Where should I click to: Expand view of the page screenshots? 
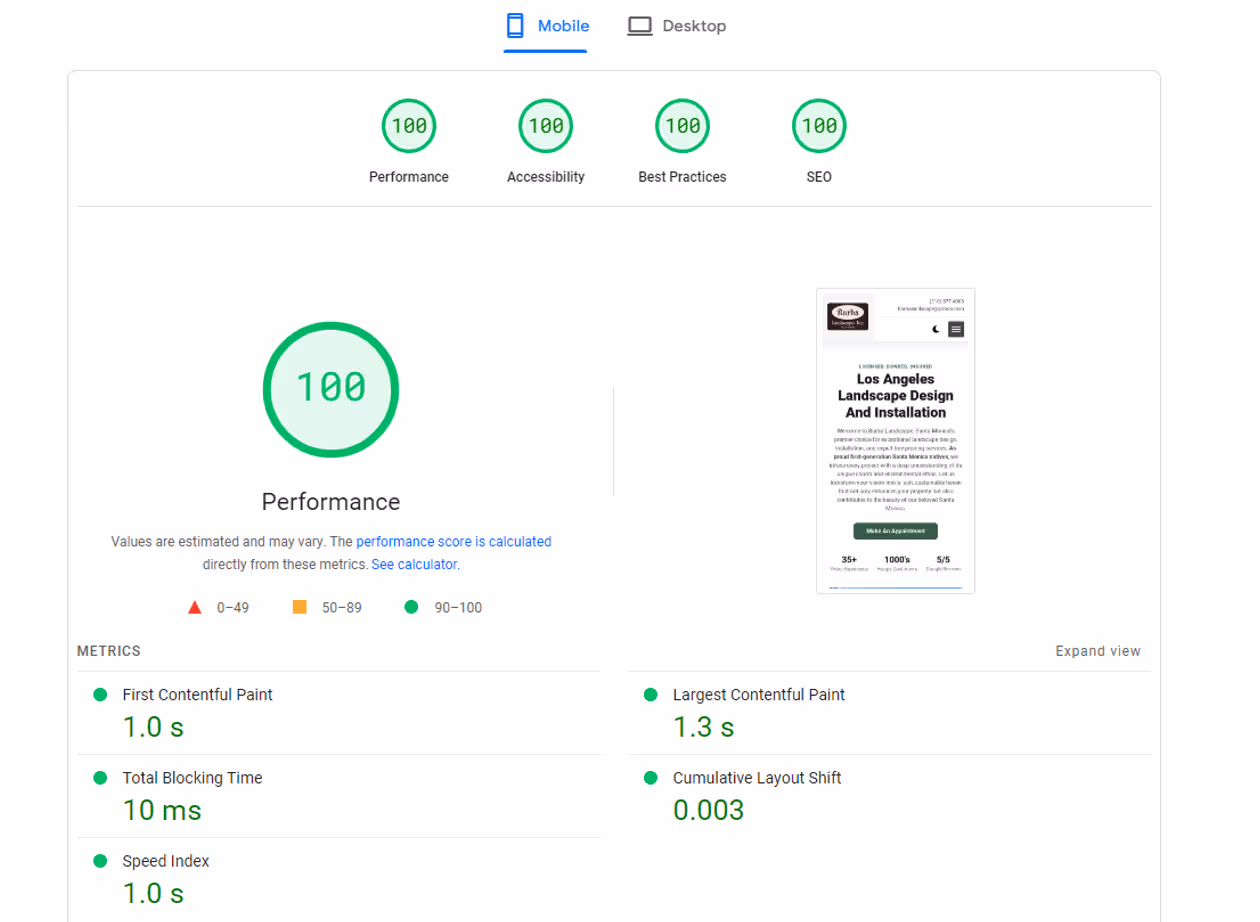tap(1098, 650)
